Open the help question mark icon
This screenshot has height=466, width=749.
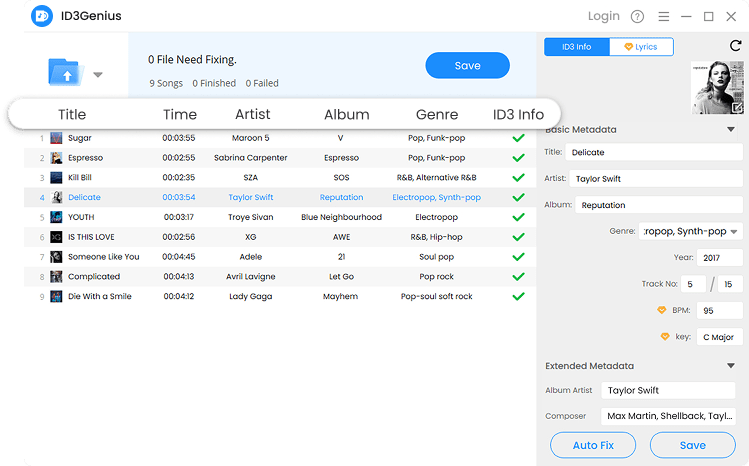coord(637,17)
